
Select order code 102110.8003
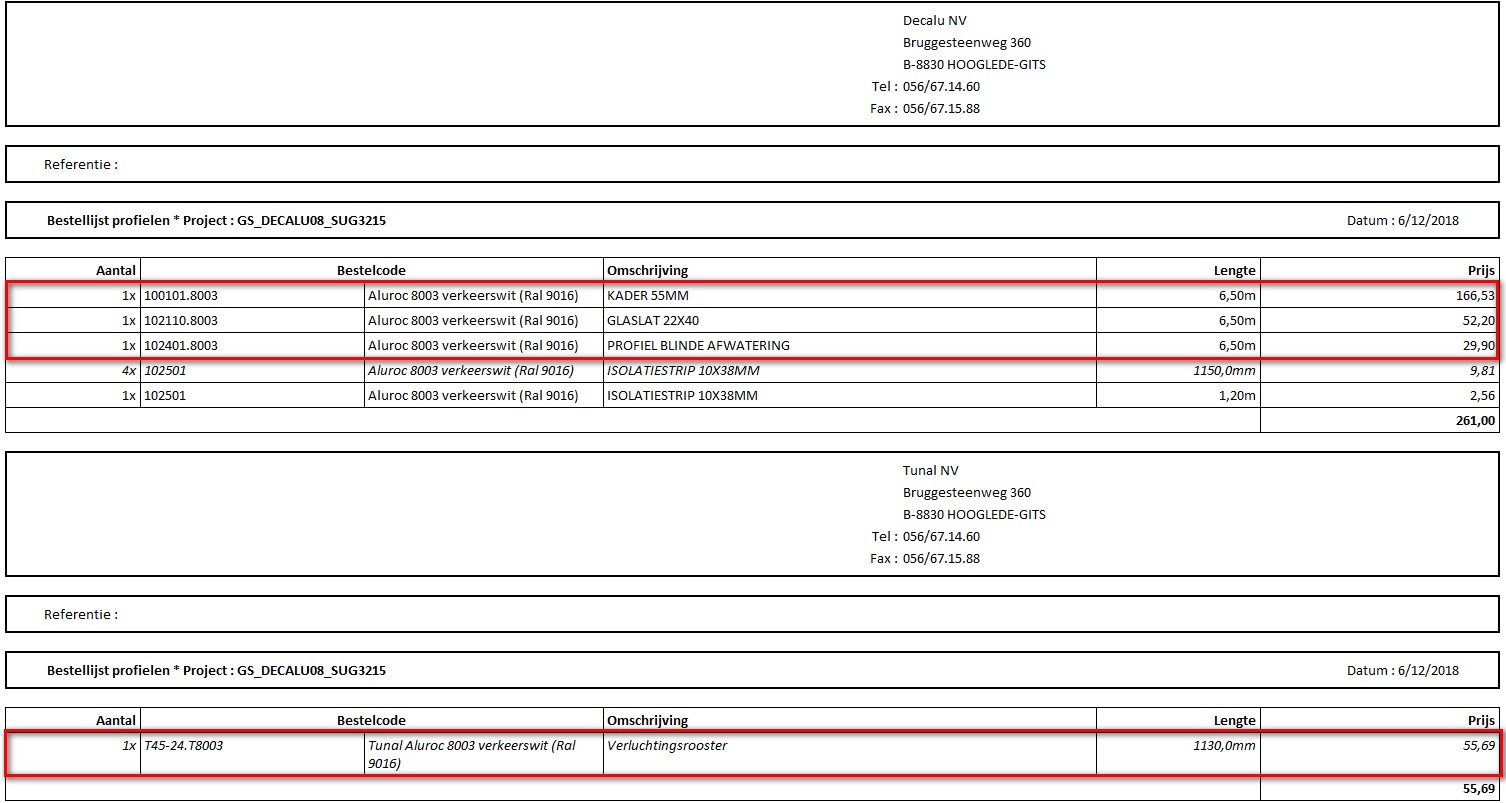pyautogui.click(x=181, y=321)
